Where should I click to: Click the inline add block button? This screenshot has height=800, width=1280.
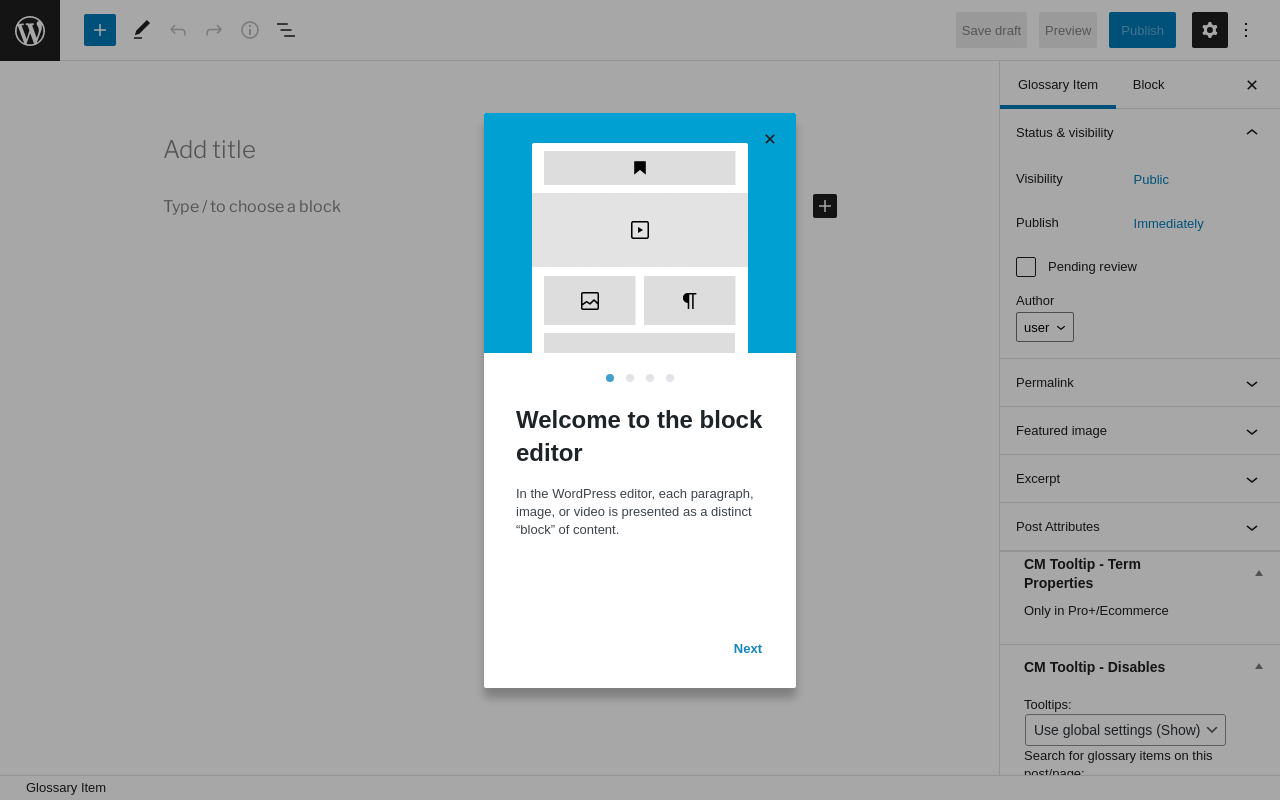tap(825, 206)
